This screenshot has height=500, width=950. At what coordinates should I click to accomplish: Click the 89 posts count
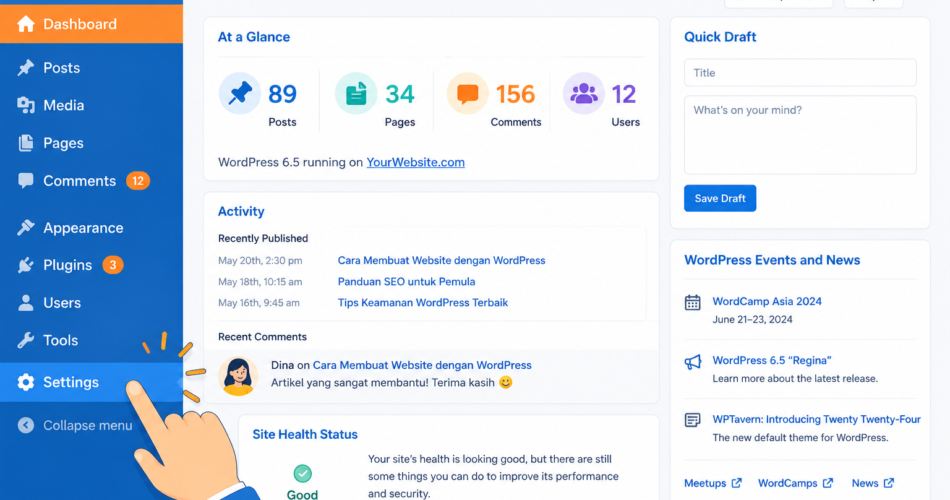(x=282, y=94)
